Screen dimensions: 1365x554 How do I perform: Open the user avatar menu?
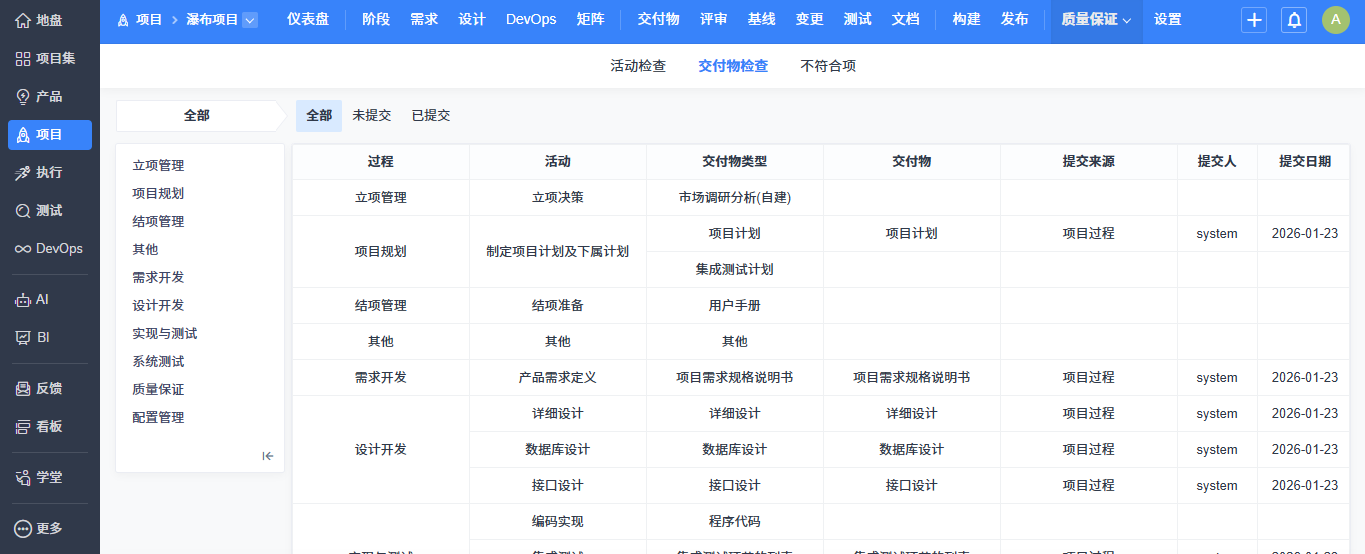pyautogui.click(x=1335, y=20)
